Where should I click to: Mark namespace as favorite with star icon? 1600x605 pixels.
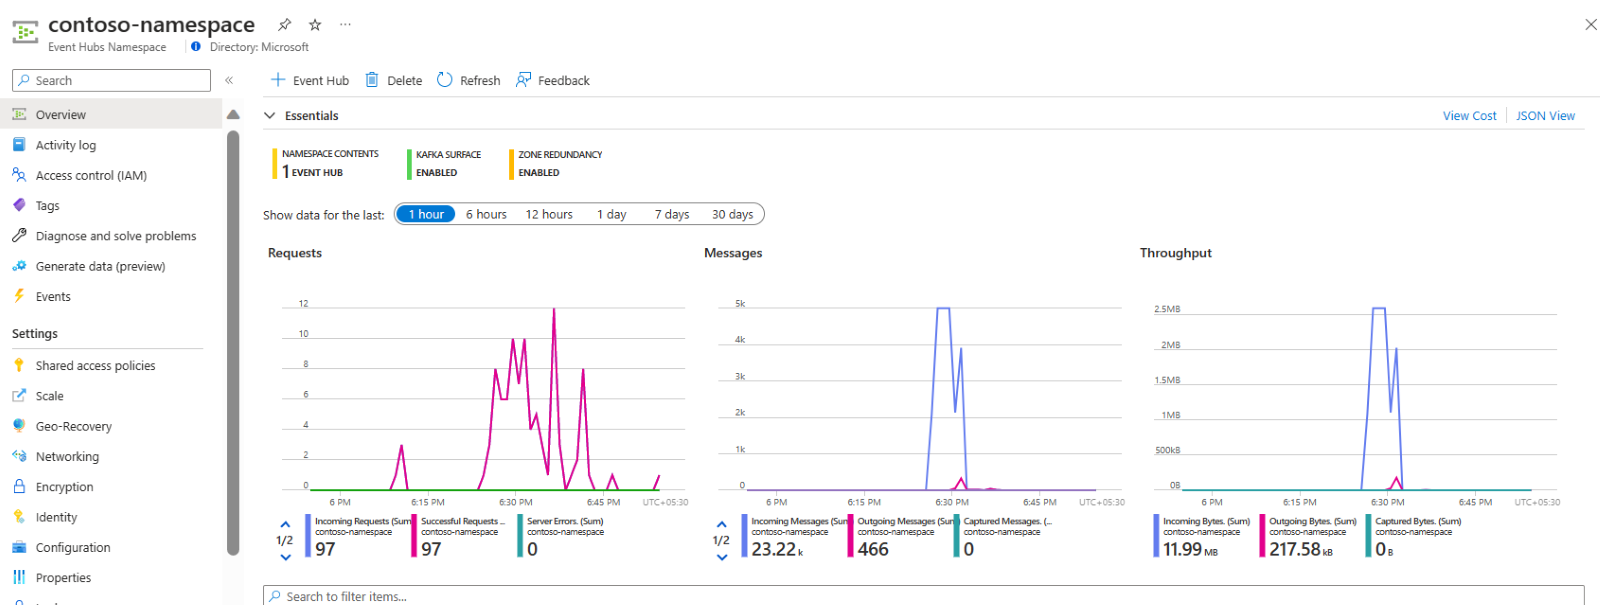point(315,25)
